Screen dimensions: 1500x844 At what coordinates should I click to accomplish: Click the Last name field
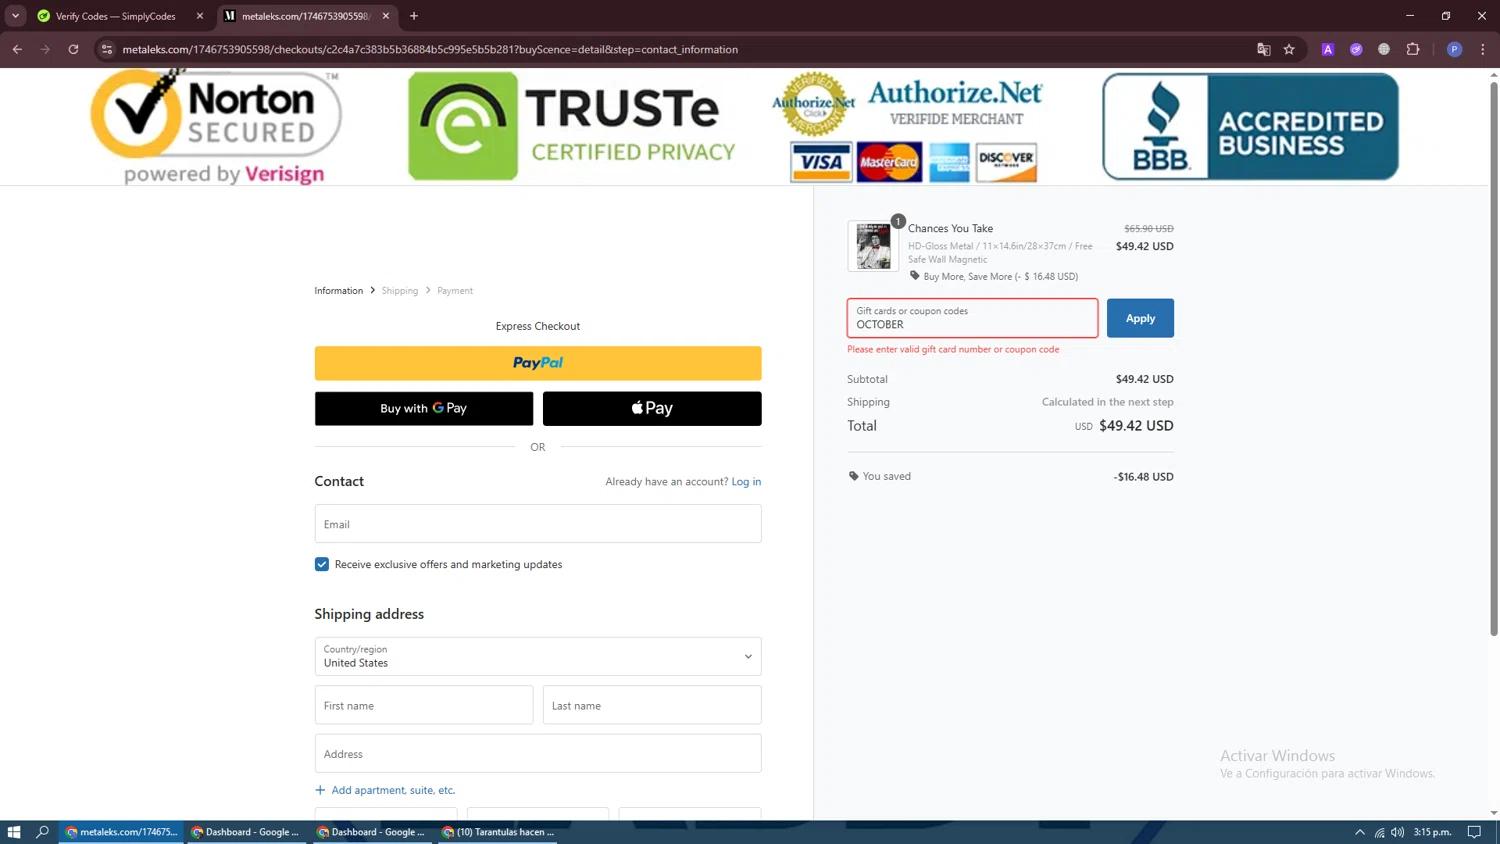(652, 705)
